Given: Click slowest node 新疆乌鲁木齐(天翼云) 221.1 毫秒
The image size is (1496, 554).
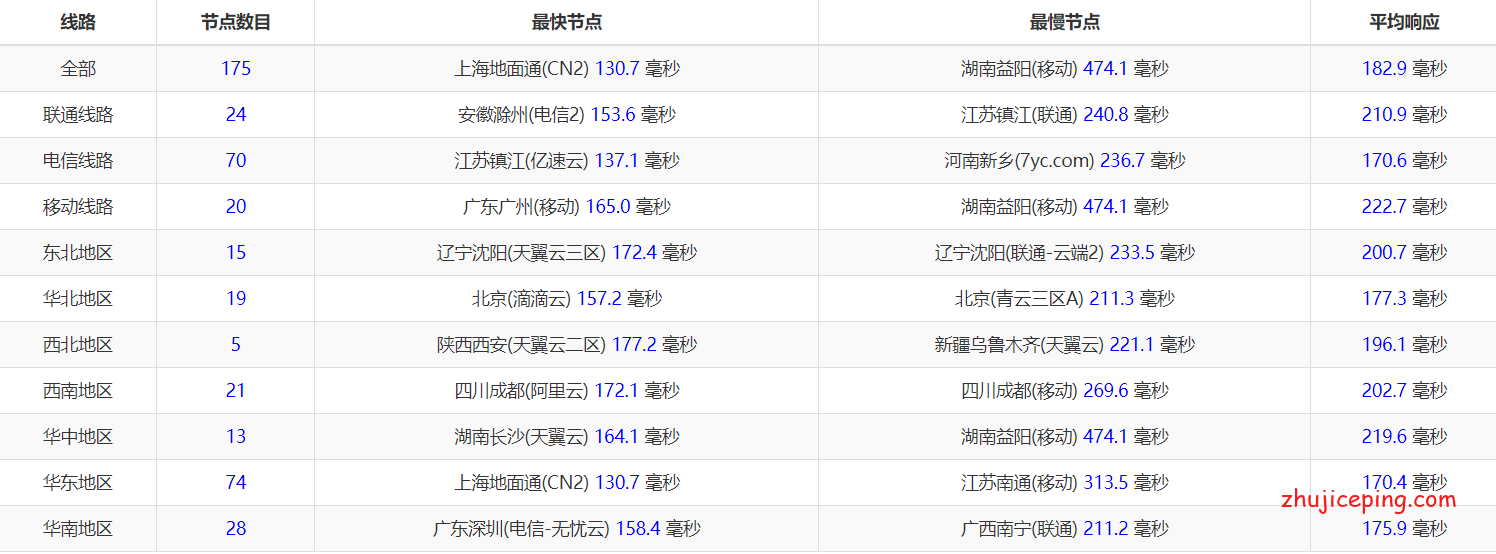Looking at the screenshot, I should 1065,345.
